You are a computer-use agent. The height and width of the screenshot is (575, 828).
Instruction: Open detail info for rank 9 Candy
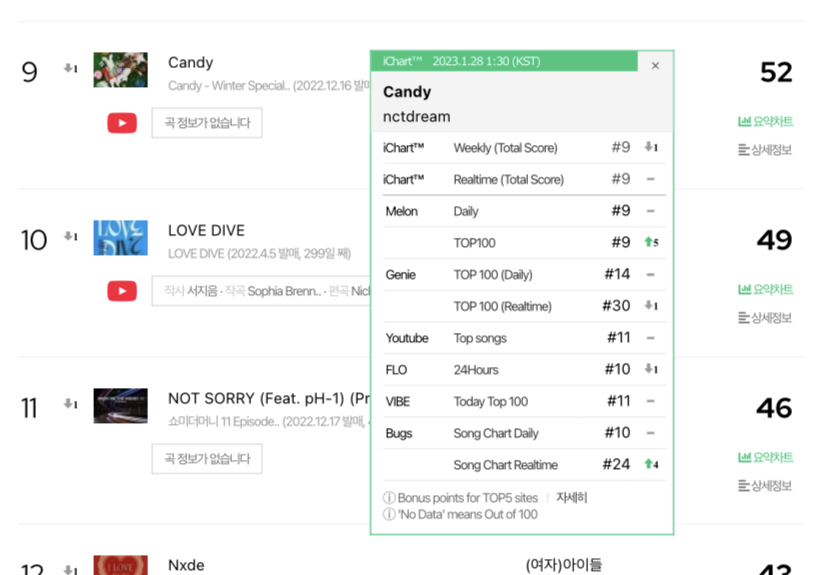coord(765,150)
